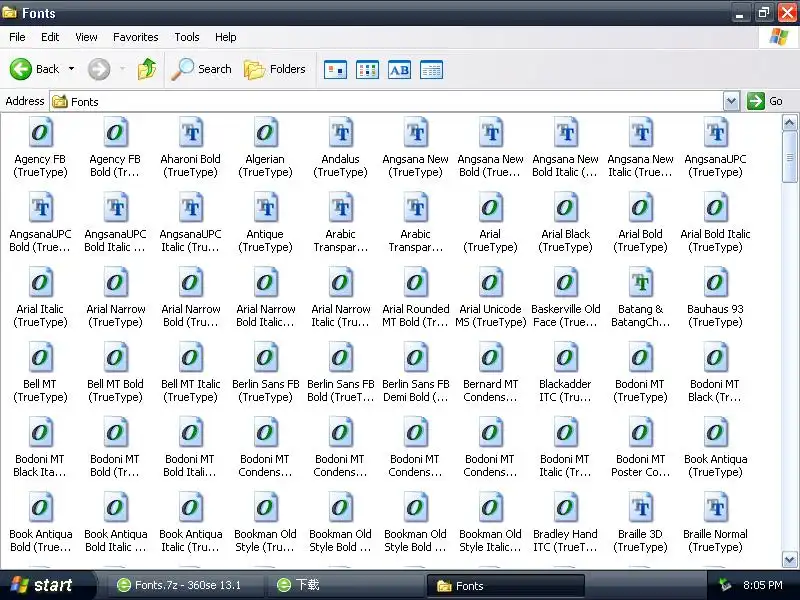800x600 pixels.
Task: Select the Bodoni MT Poster Compressed icon
Action: click(x=640, y=432)
